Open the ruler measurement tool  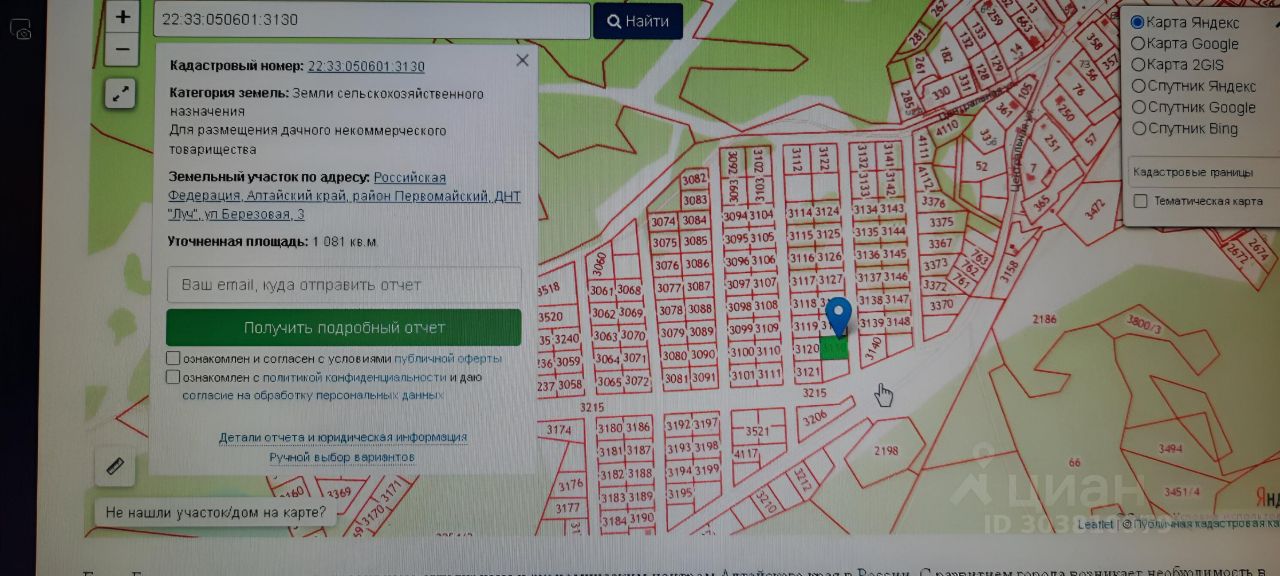(115, 466)
